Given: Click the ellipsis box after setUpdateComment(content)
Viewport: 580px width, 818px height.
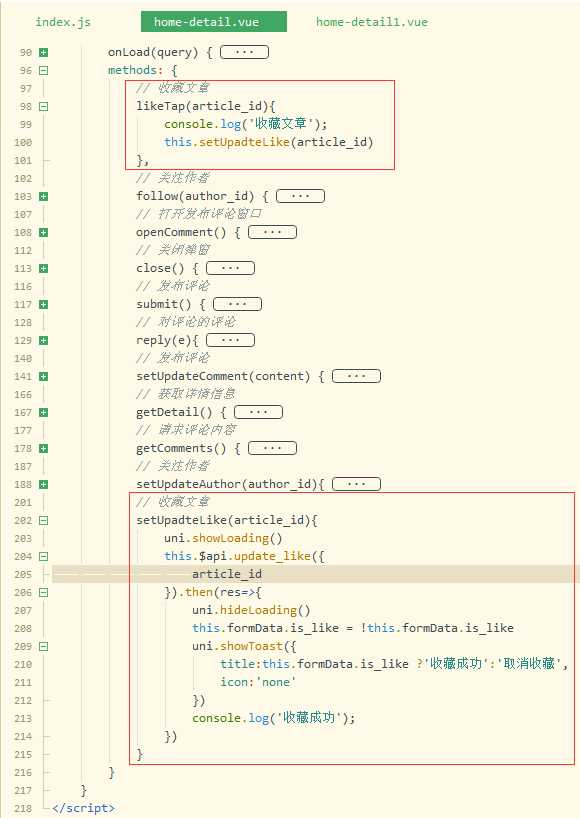Looking at the screenshot, I should tap(357, 376).
